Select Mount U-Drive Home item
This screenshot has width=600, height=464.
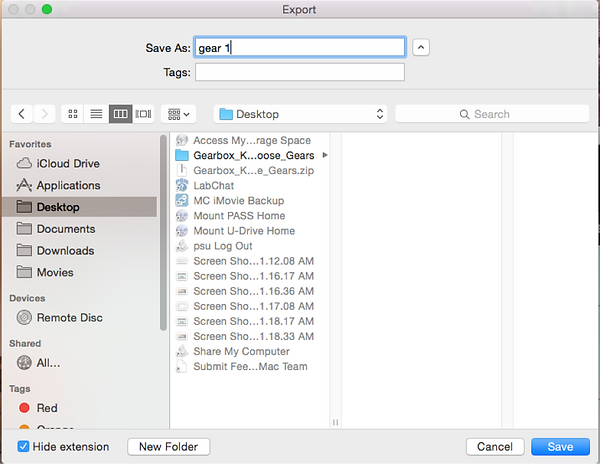249,231
